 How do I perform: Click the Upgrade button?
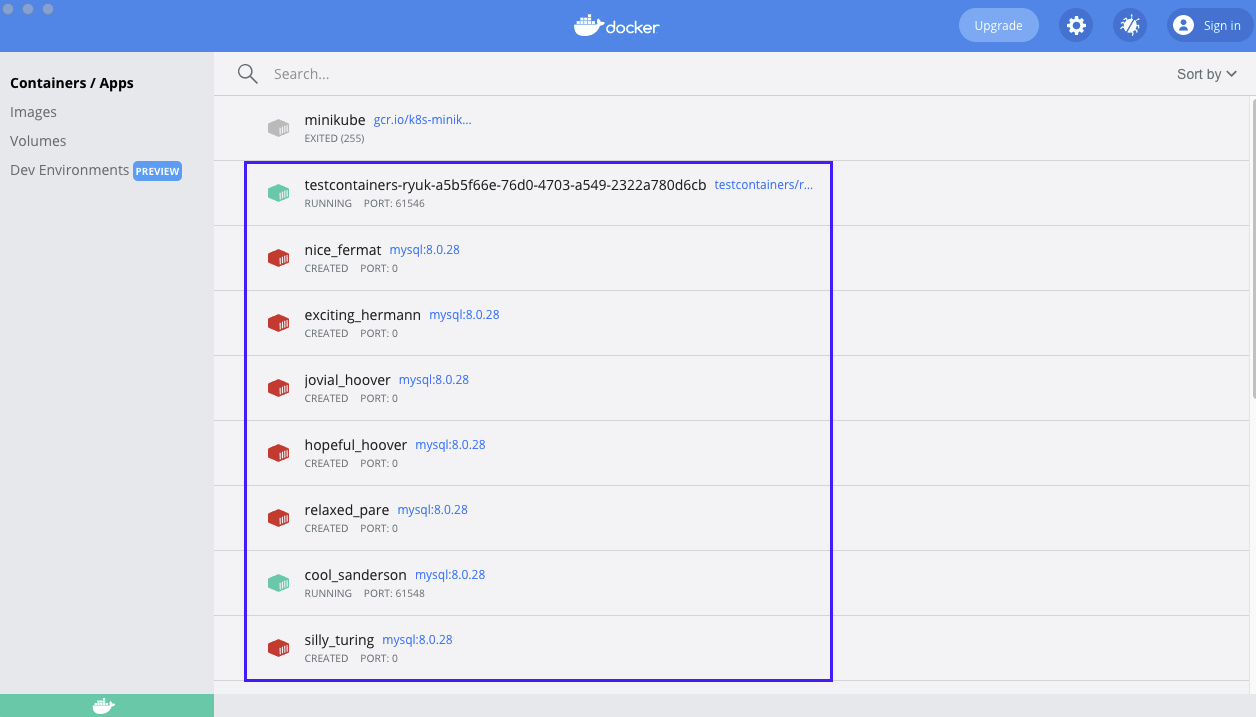tap(998, 26)
